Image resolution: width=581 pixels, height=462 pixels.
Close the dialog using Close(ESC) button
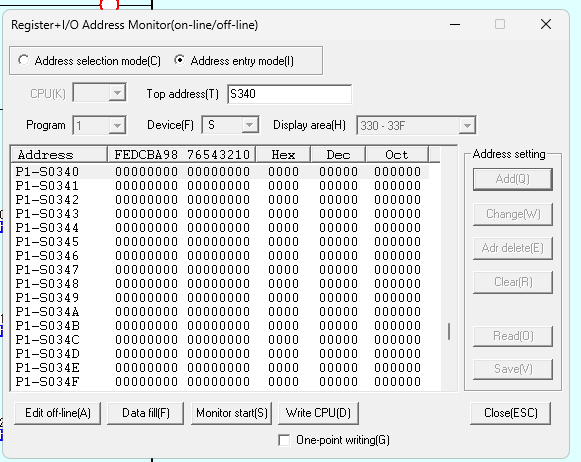[x=511, y=413]
